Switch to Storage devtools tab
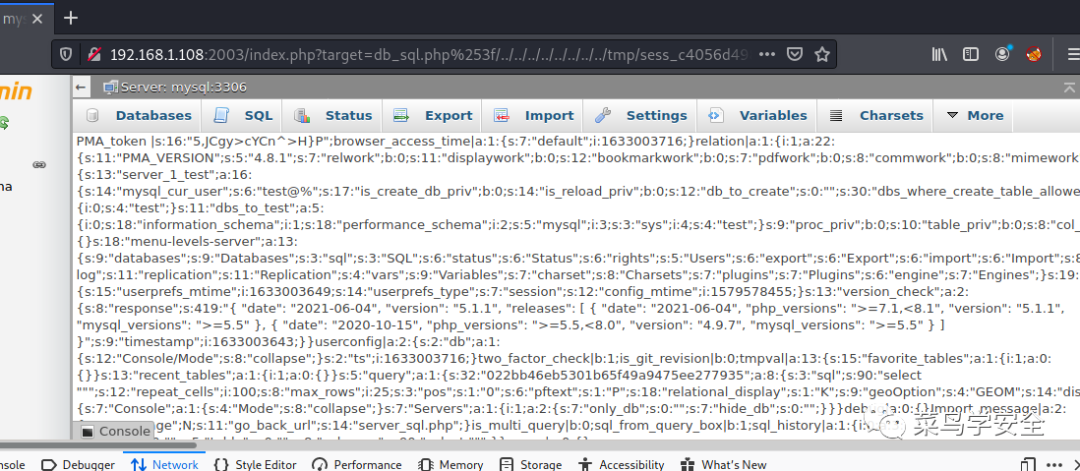 coord(530,465)
